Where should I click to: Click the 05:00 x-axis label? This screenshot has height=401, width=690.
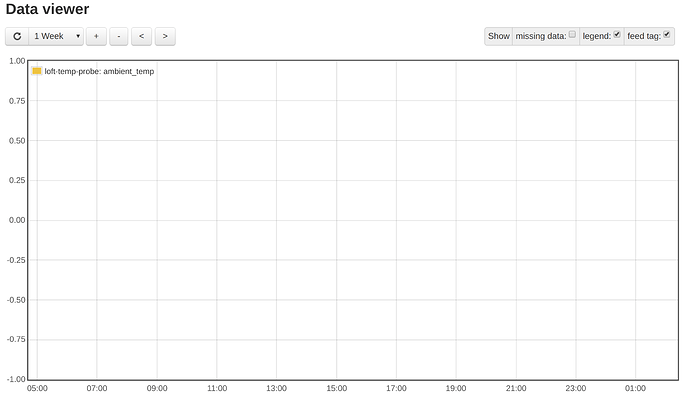coord(37,388)
